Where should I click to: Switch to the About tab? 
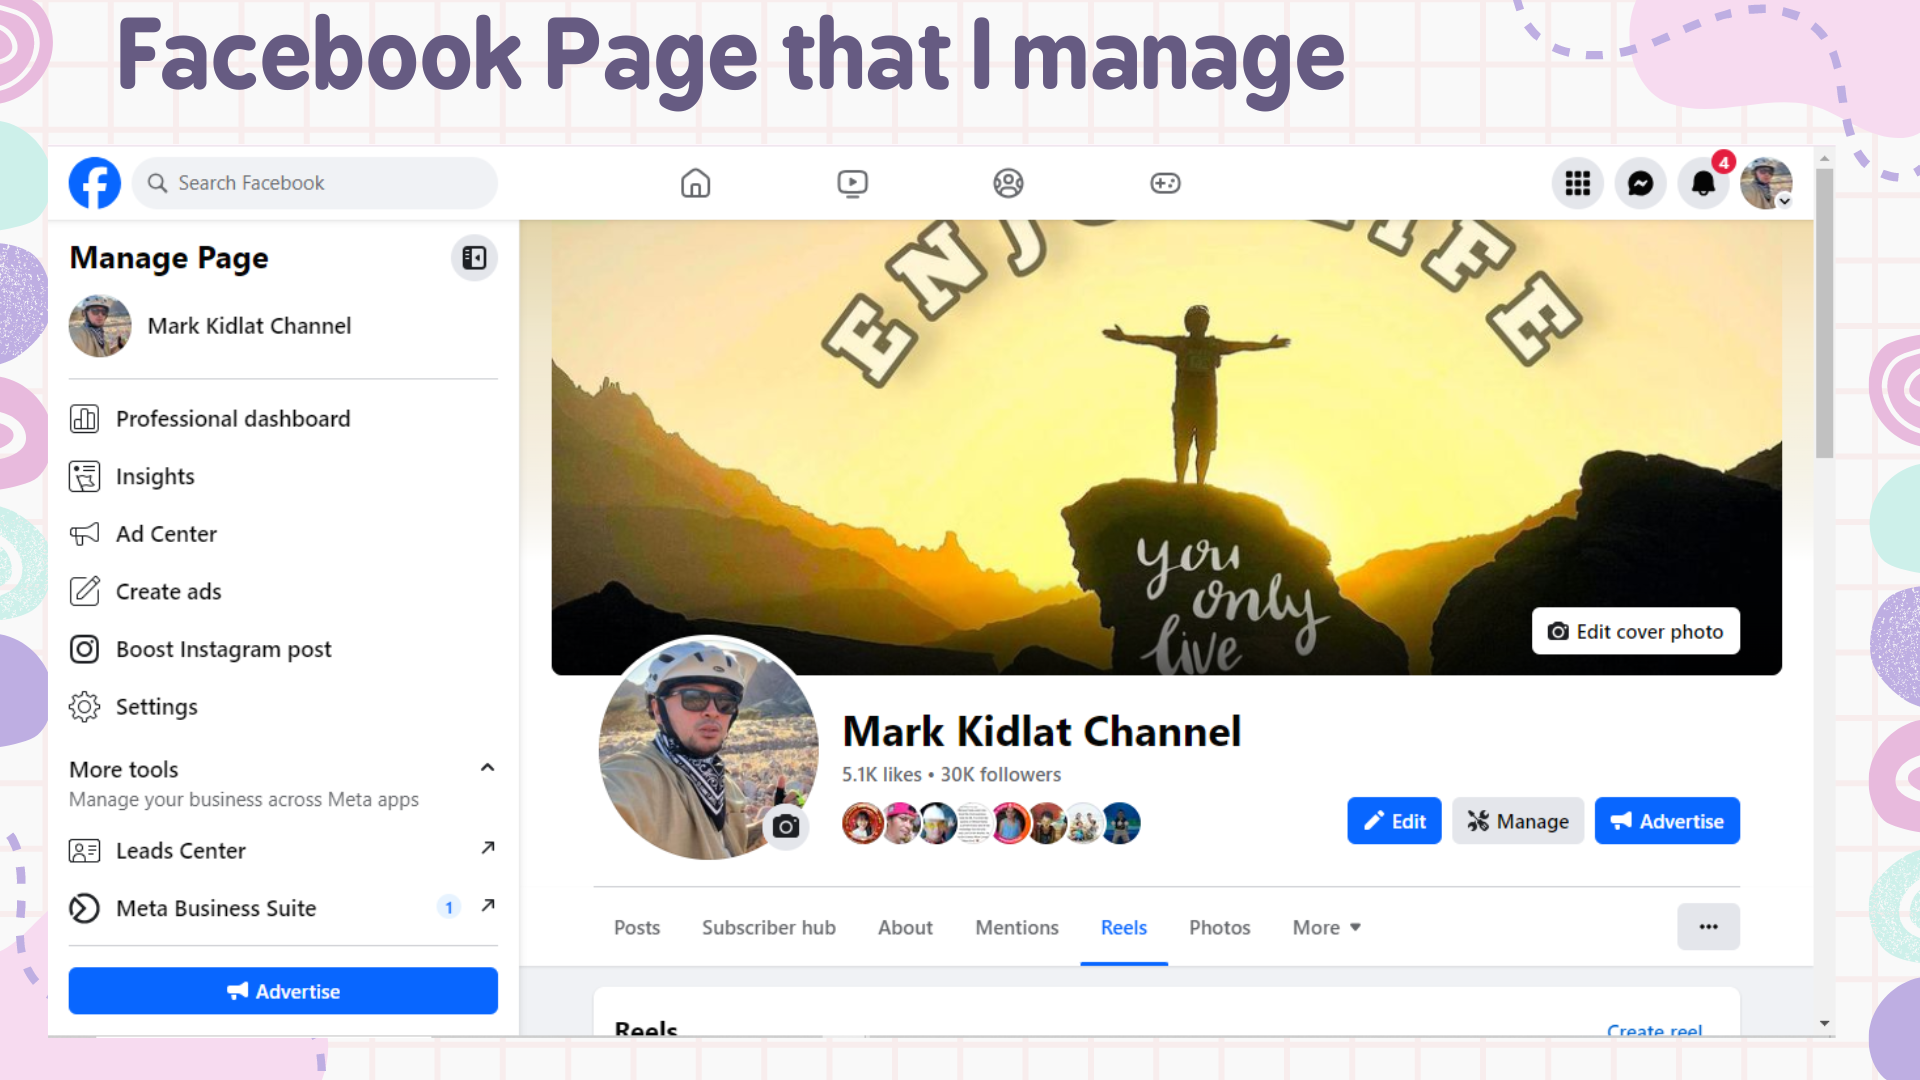tap(905, 927)
